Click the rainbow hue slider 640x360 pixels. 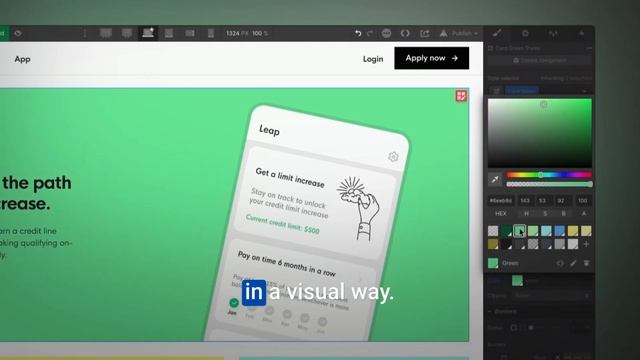[x=549, y=175]
